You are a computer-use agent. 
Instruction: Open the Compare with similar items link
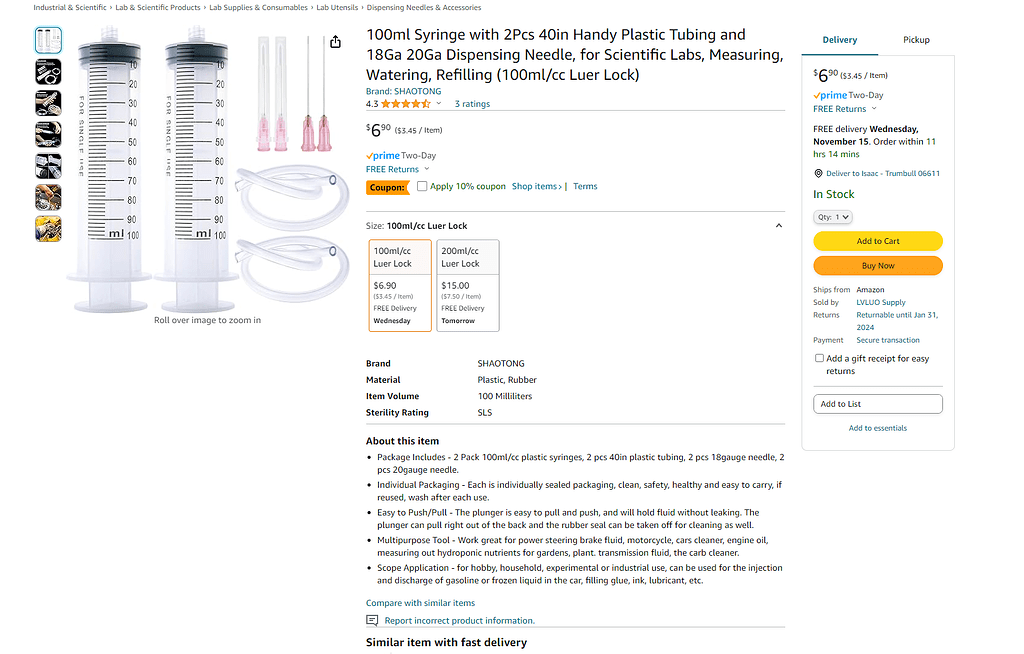[418, 602]
